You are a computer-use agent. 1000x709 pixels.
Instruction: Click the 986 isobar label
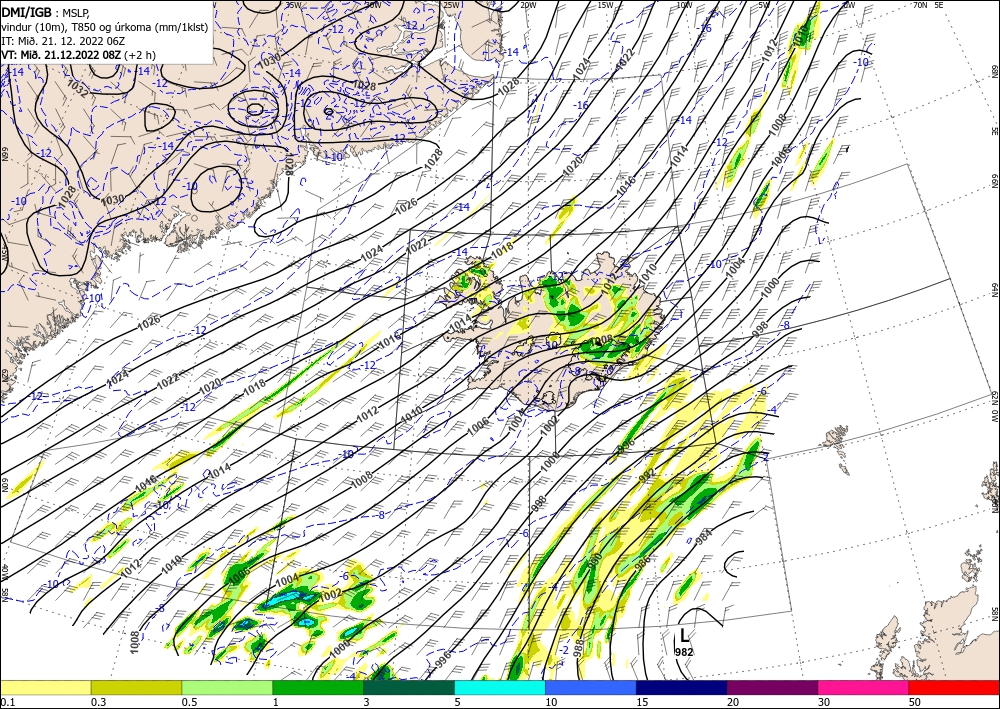point(642,562)
